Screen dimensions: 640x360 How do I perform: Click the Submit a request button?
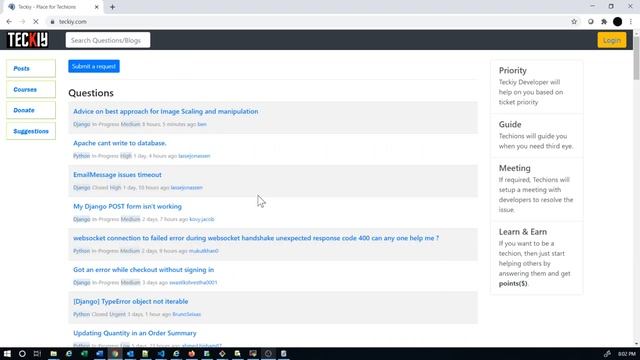pos(94,66)
